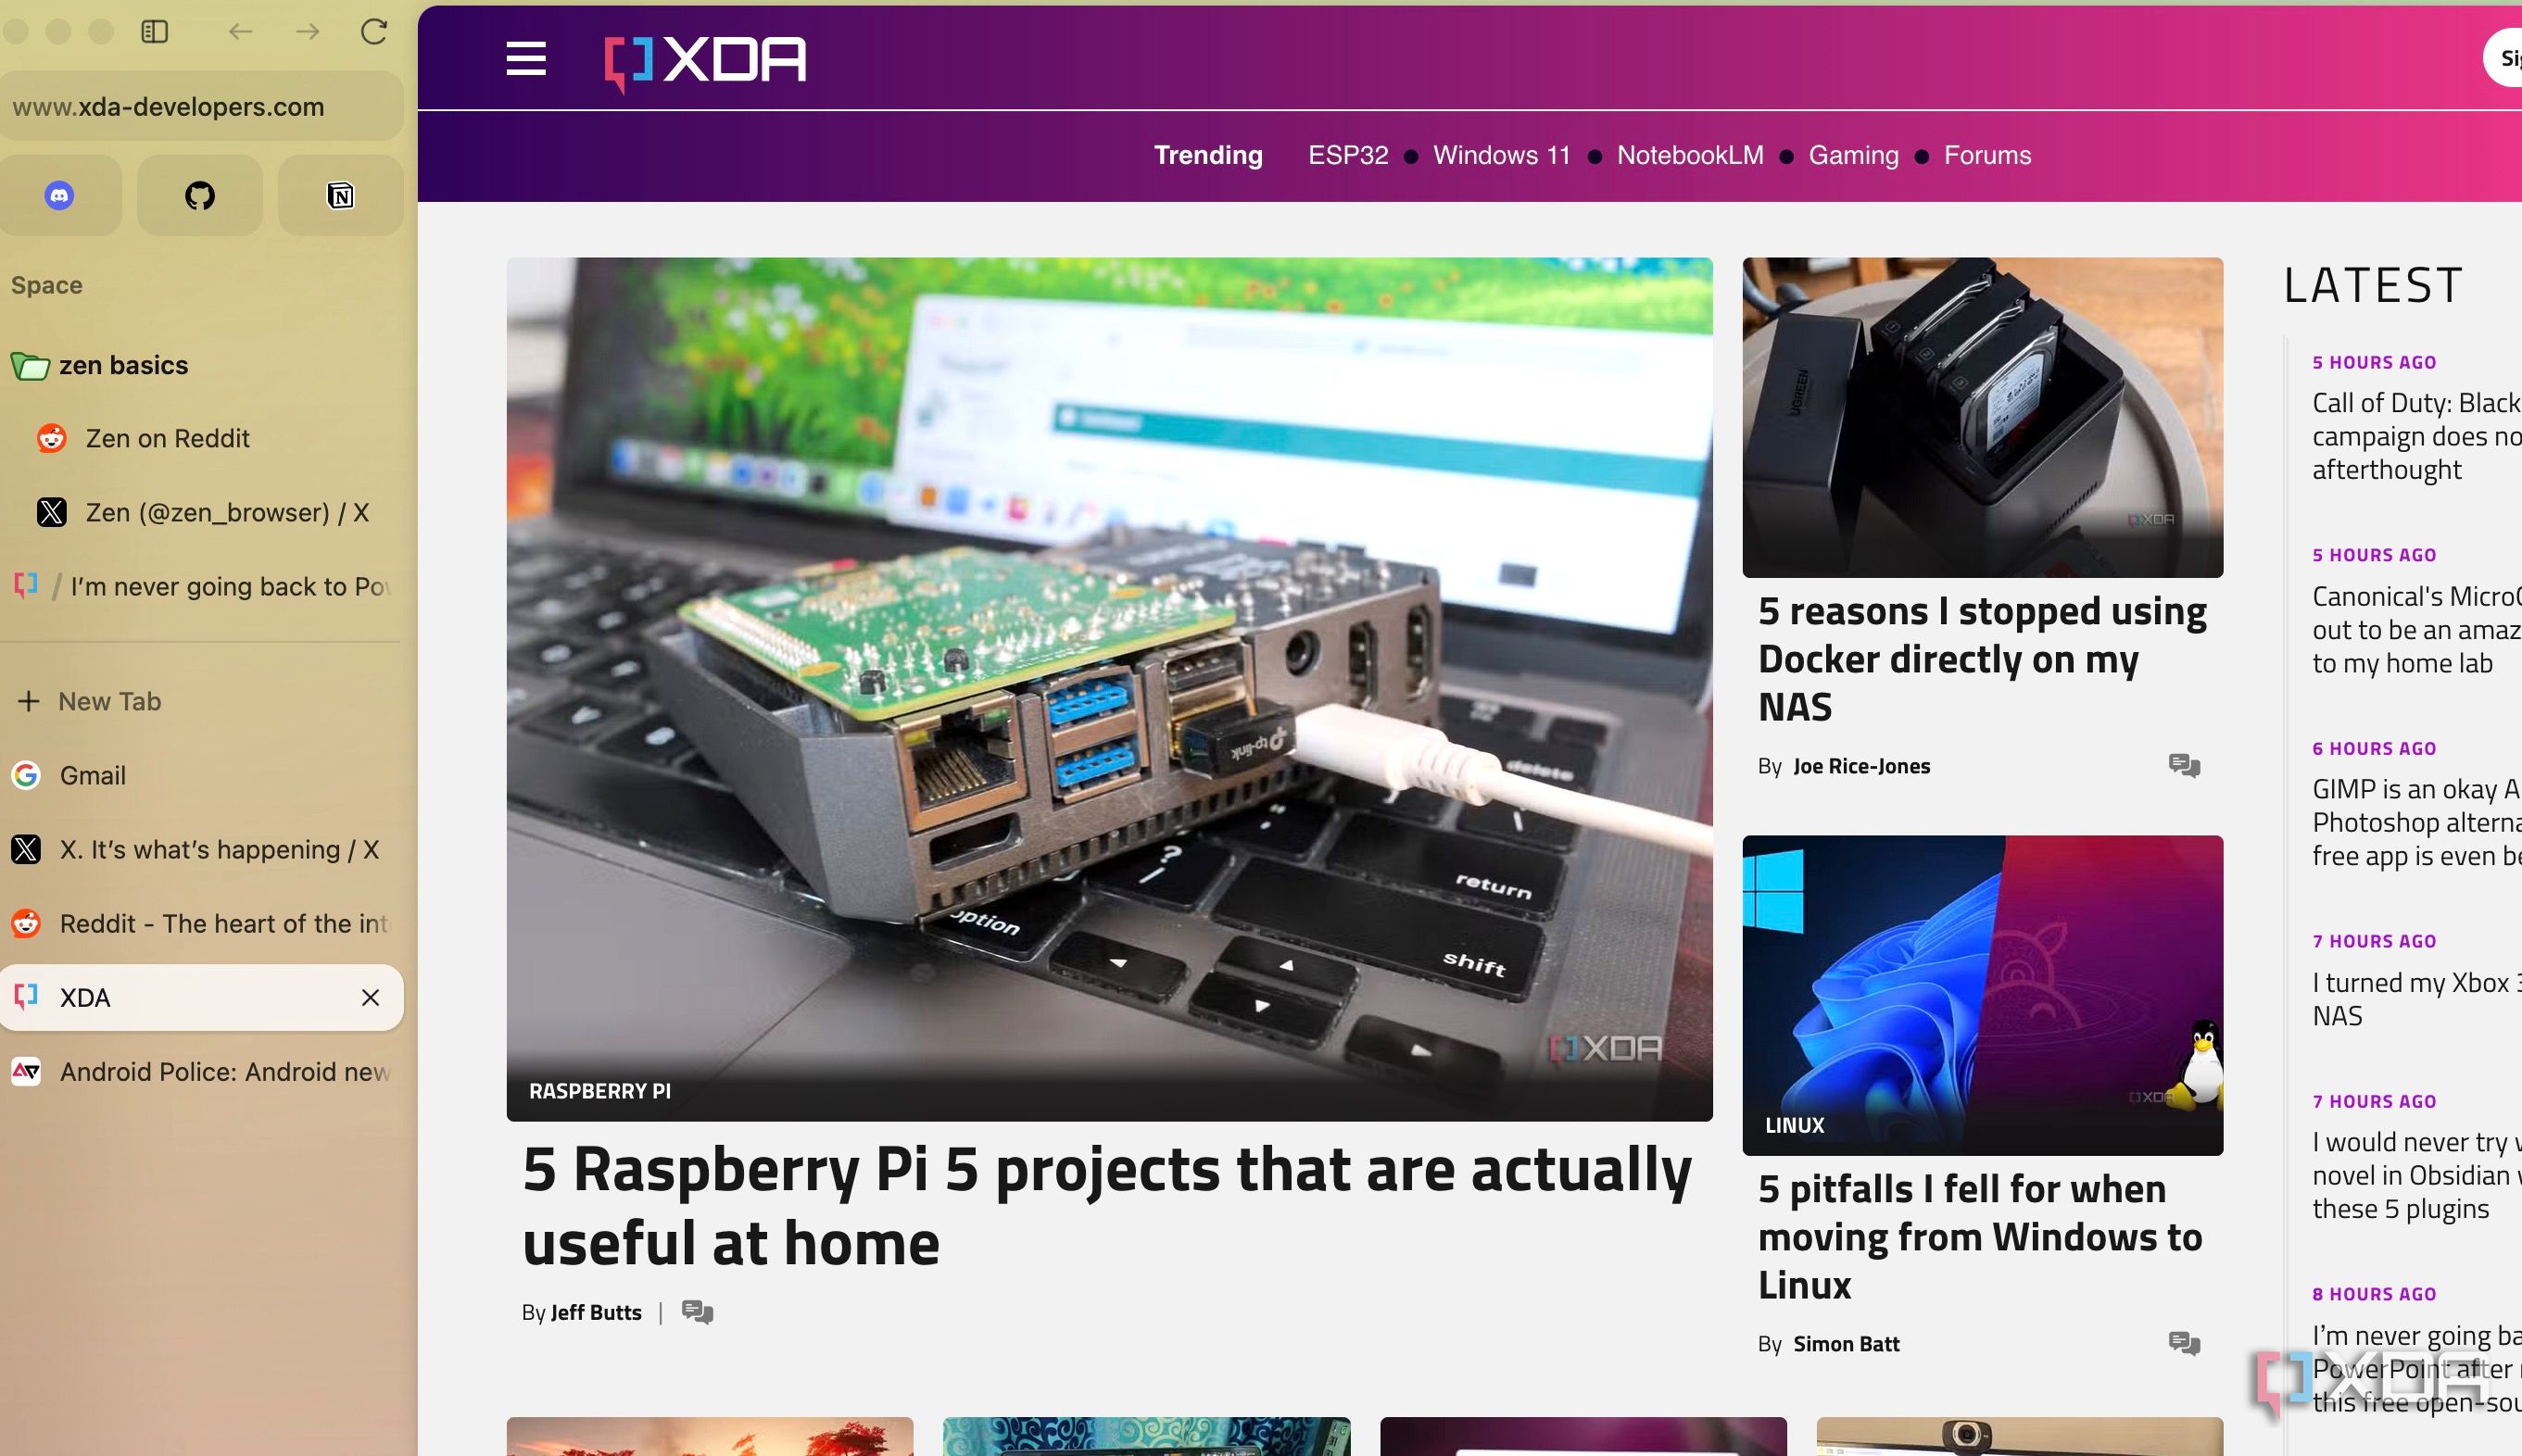
Task: Close the XDA tab
Action: pos(370,998)
